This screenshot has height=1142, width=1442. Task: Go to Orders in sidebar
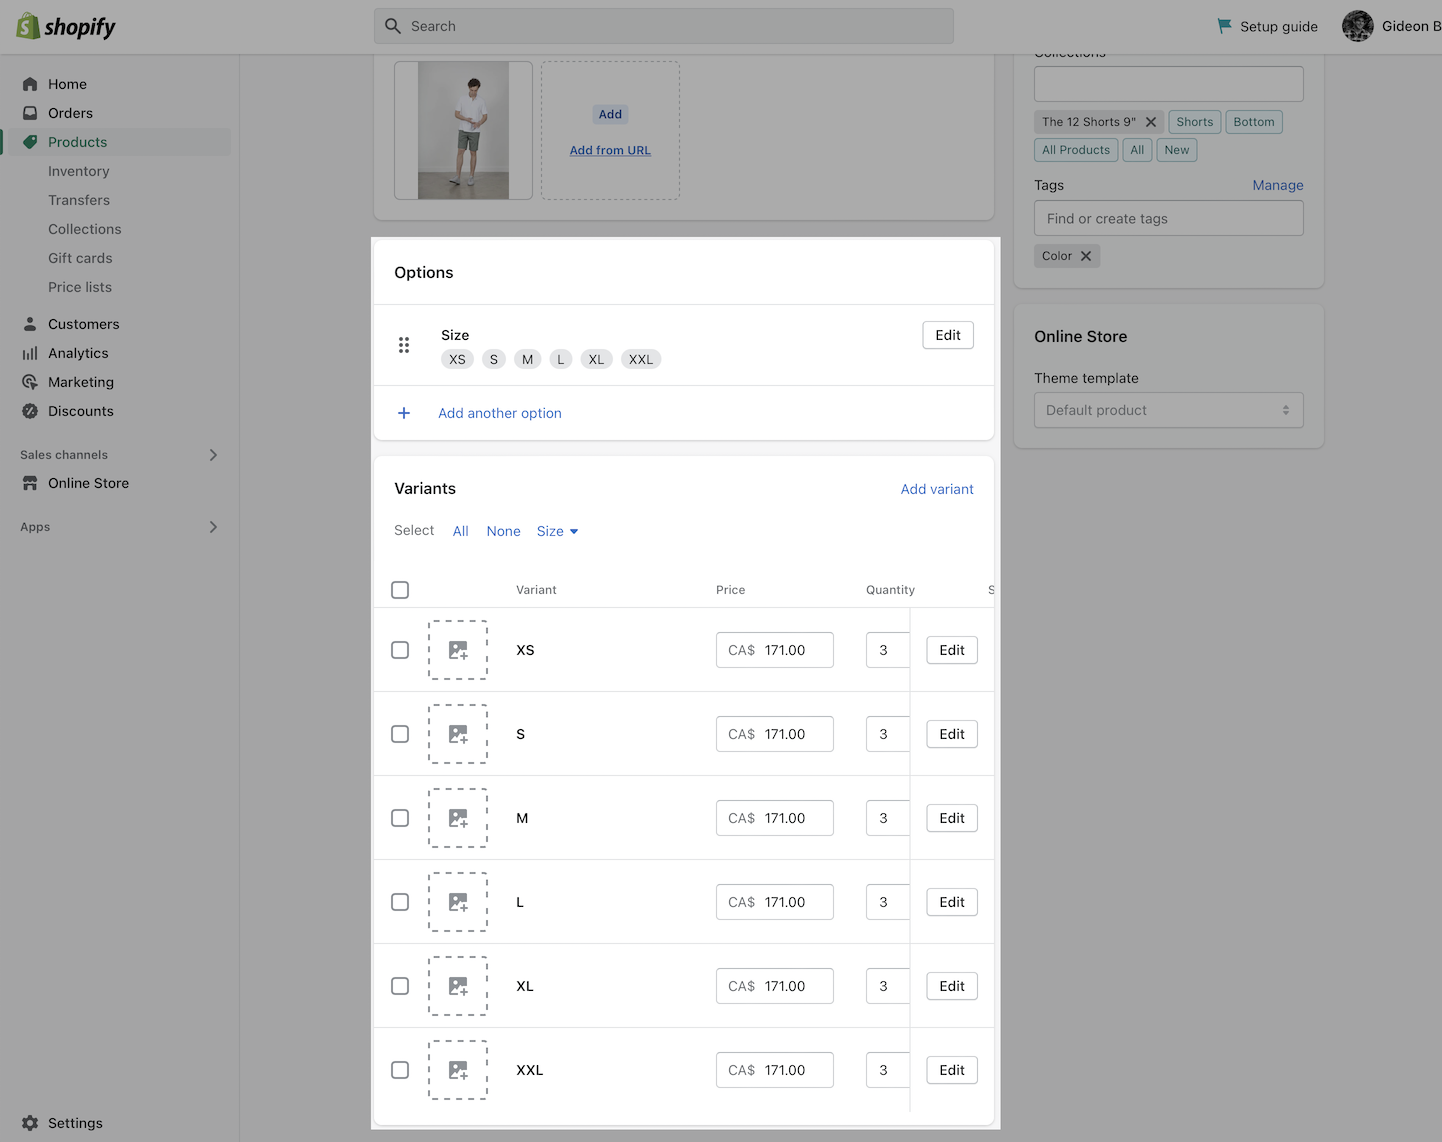click(x=70, y=113)
